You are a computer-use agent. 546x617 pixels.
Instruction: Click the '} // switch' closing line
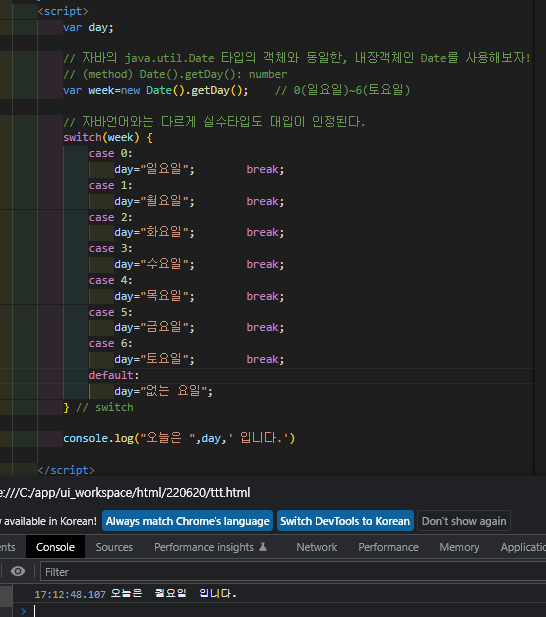tap(98, 407)
